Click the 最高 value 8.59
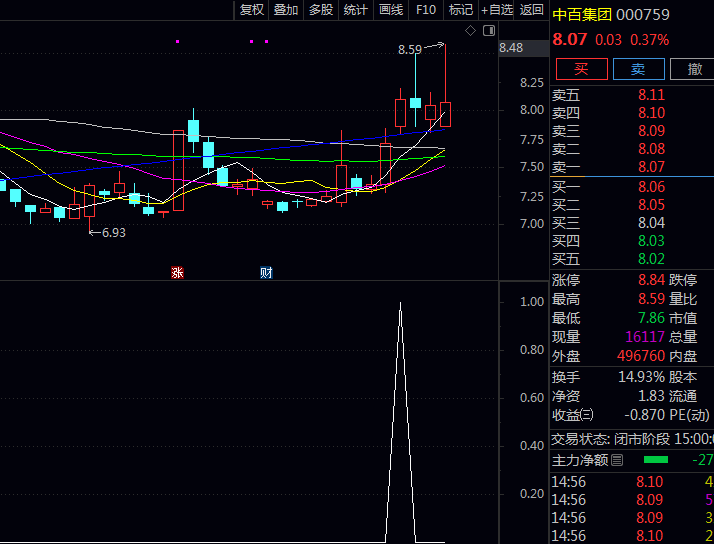Viewport: 714px width, 544px height. click(x=651, y=299)
